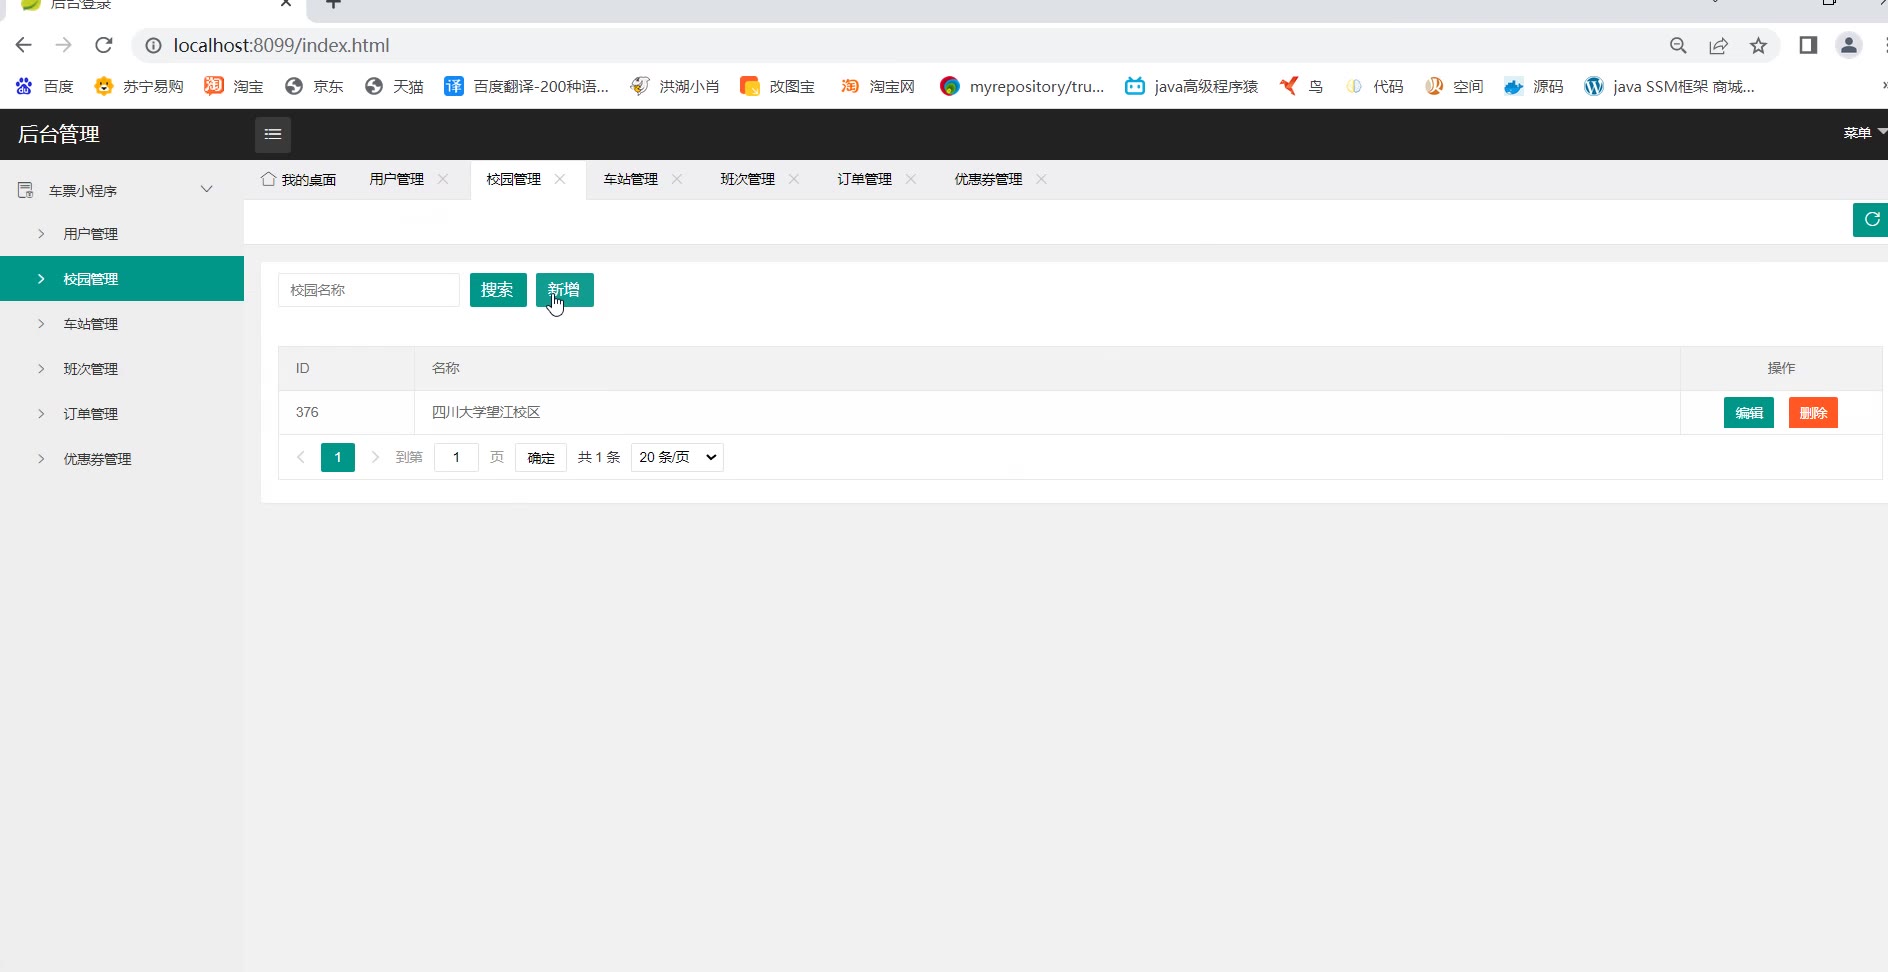This screenshot has height=972, width=1888.
Task: Open the 20 条/页 page size dropdown
Action: click(x=677, y=457)
